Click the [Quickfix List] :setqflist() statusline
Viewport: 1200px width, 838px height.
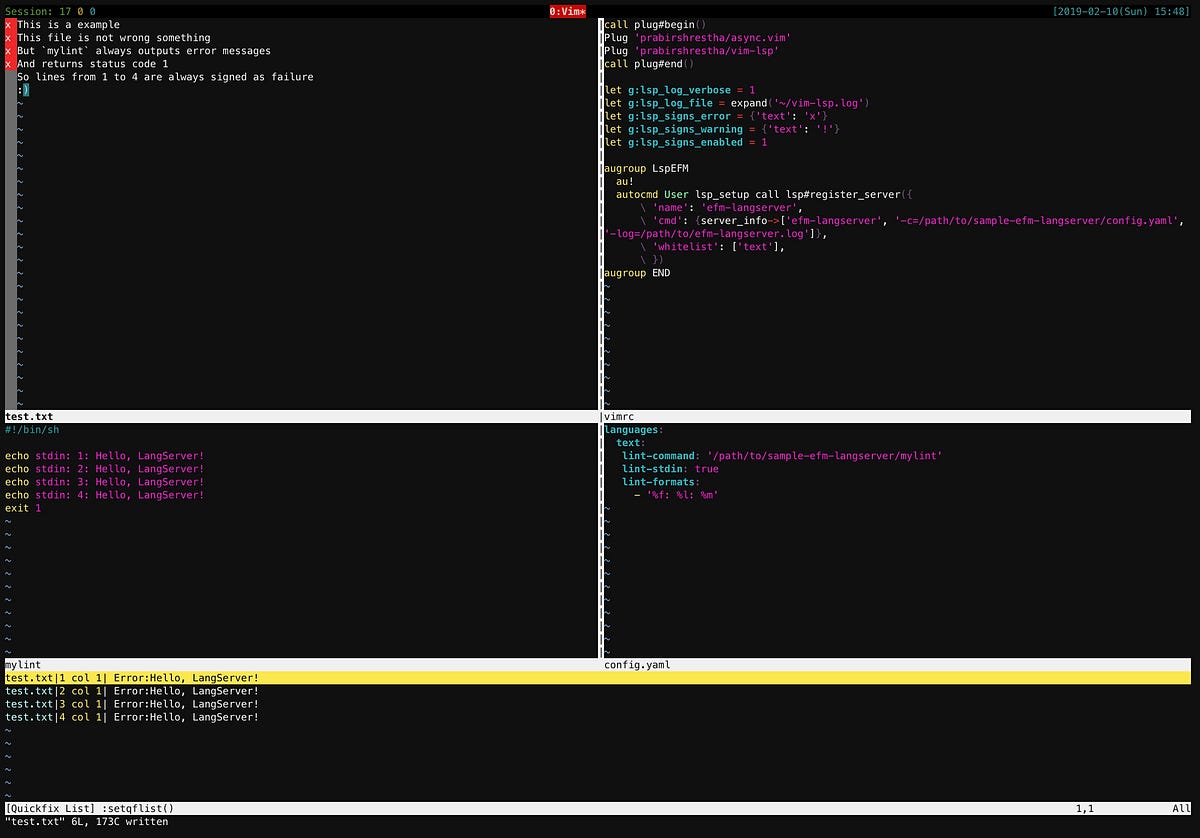pyautogui.click(x=90, y=808)
